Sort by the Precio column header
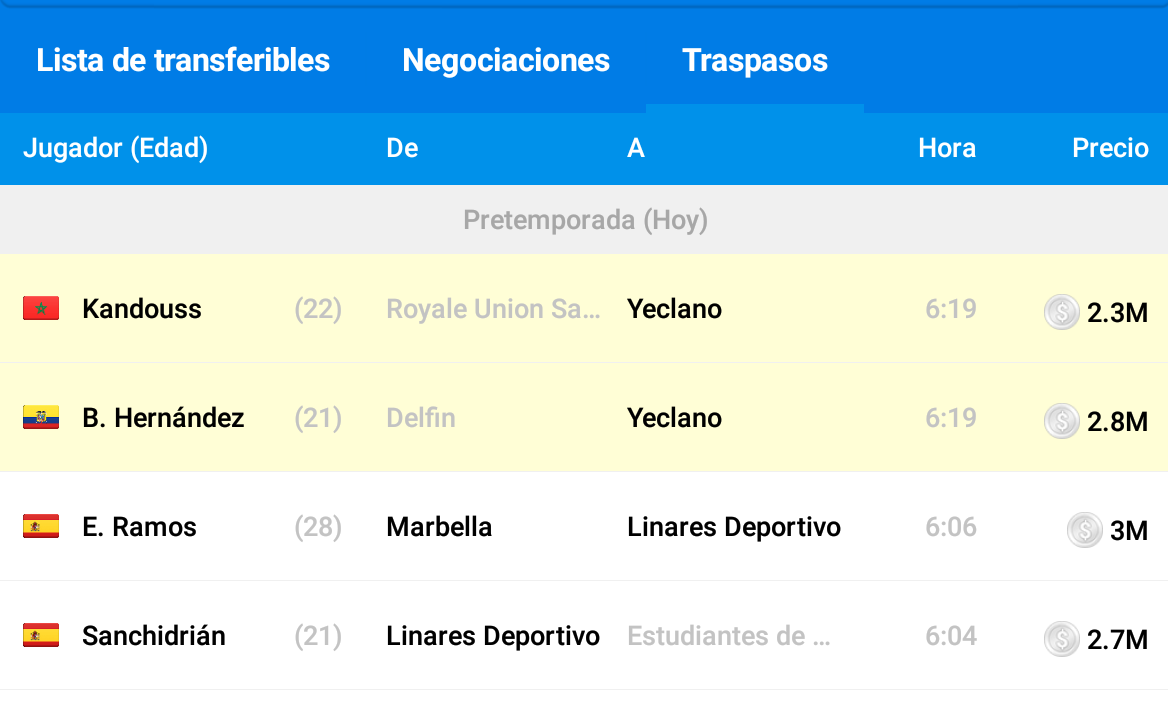Image resolution: width=1168 pixels, height=720 pixels. 1110,147
